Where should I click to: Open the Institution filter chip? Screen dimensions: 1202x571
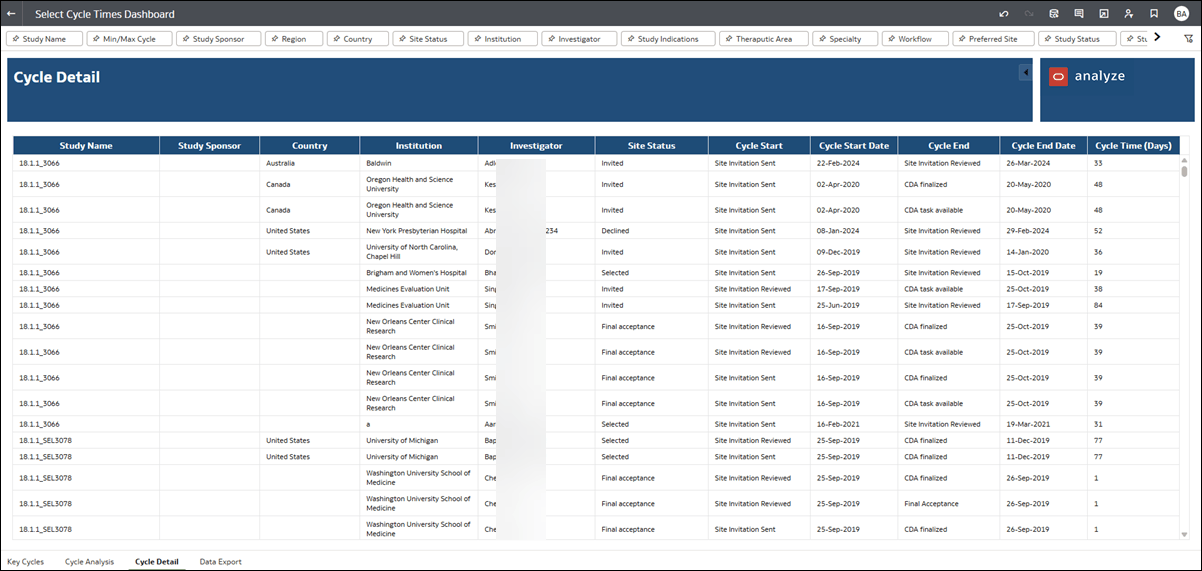coord(502,39)
